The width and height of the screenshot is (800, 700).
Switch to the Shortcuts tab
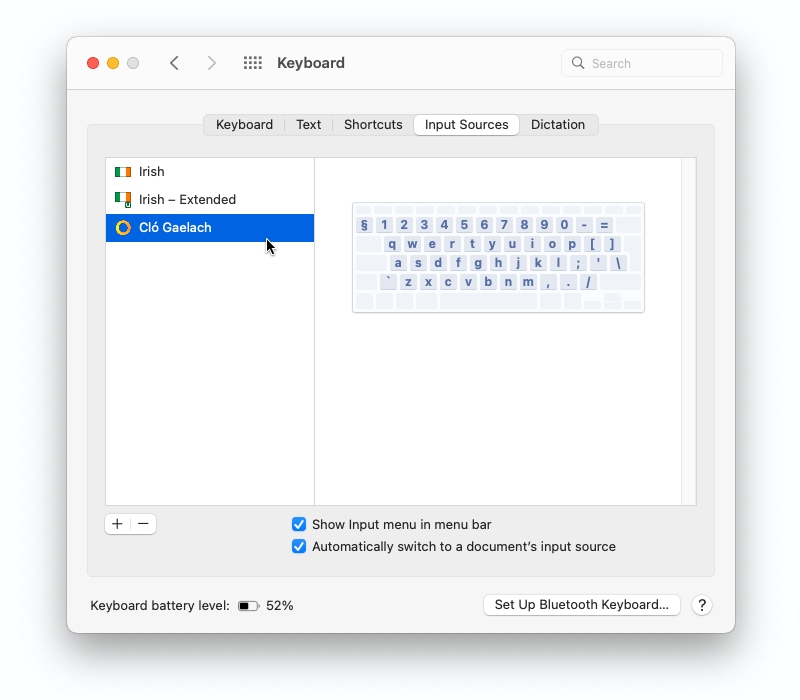(x=372, y=124)
